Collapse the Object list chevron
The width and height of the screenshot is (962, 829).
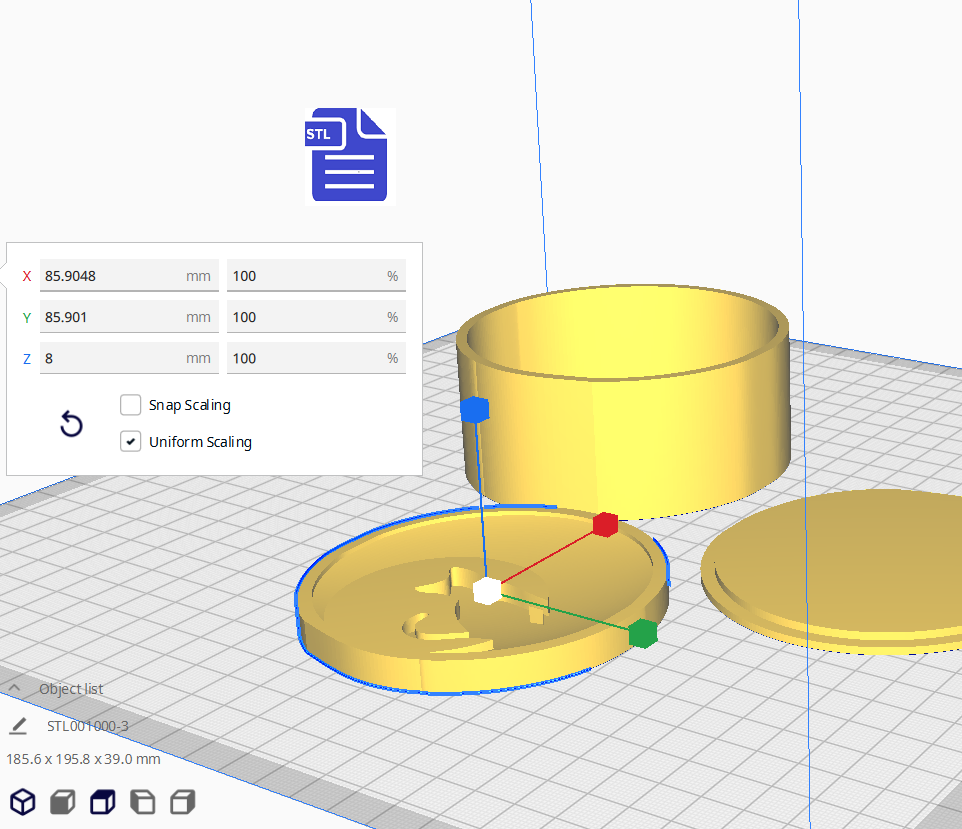click(15, 688)
